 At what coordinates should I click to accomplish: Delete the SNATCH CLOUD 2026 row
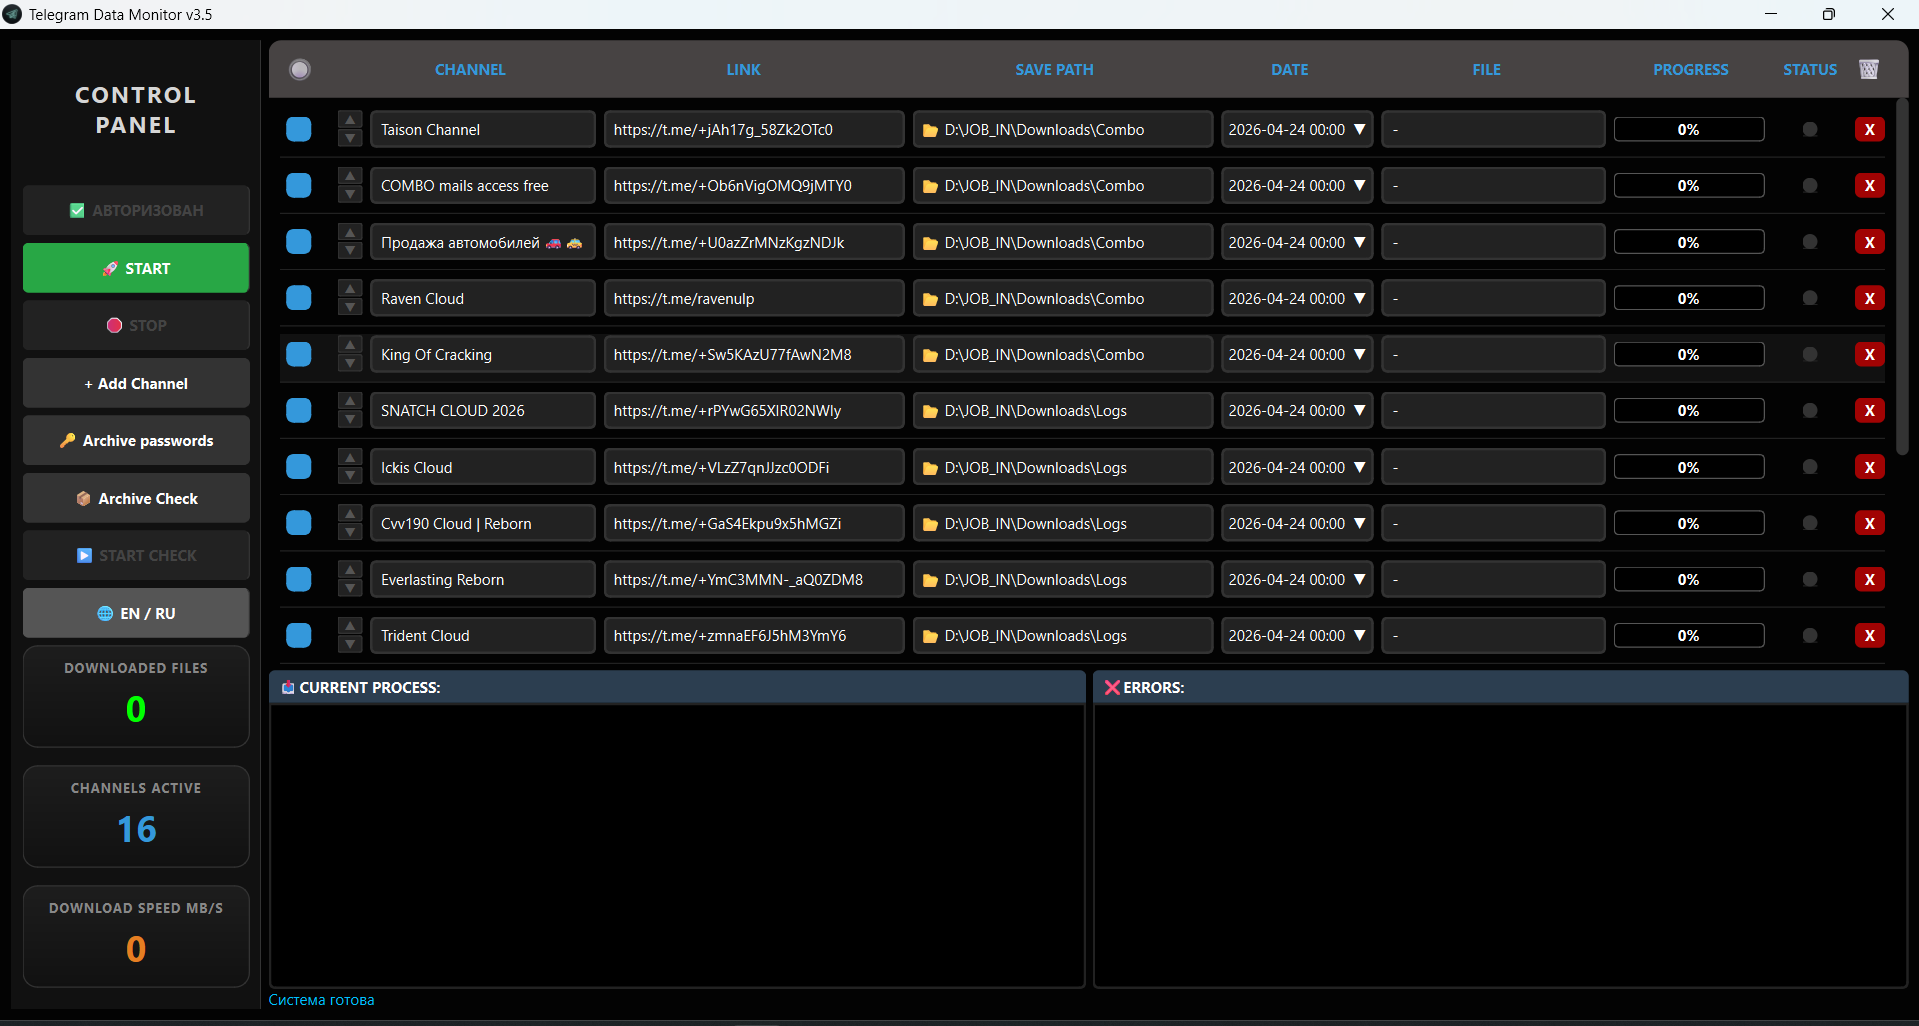click(1869, 410)
